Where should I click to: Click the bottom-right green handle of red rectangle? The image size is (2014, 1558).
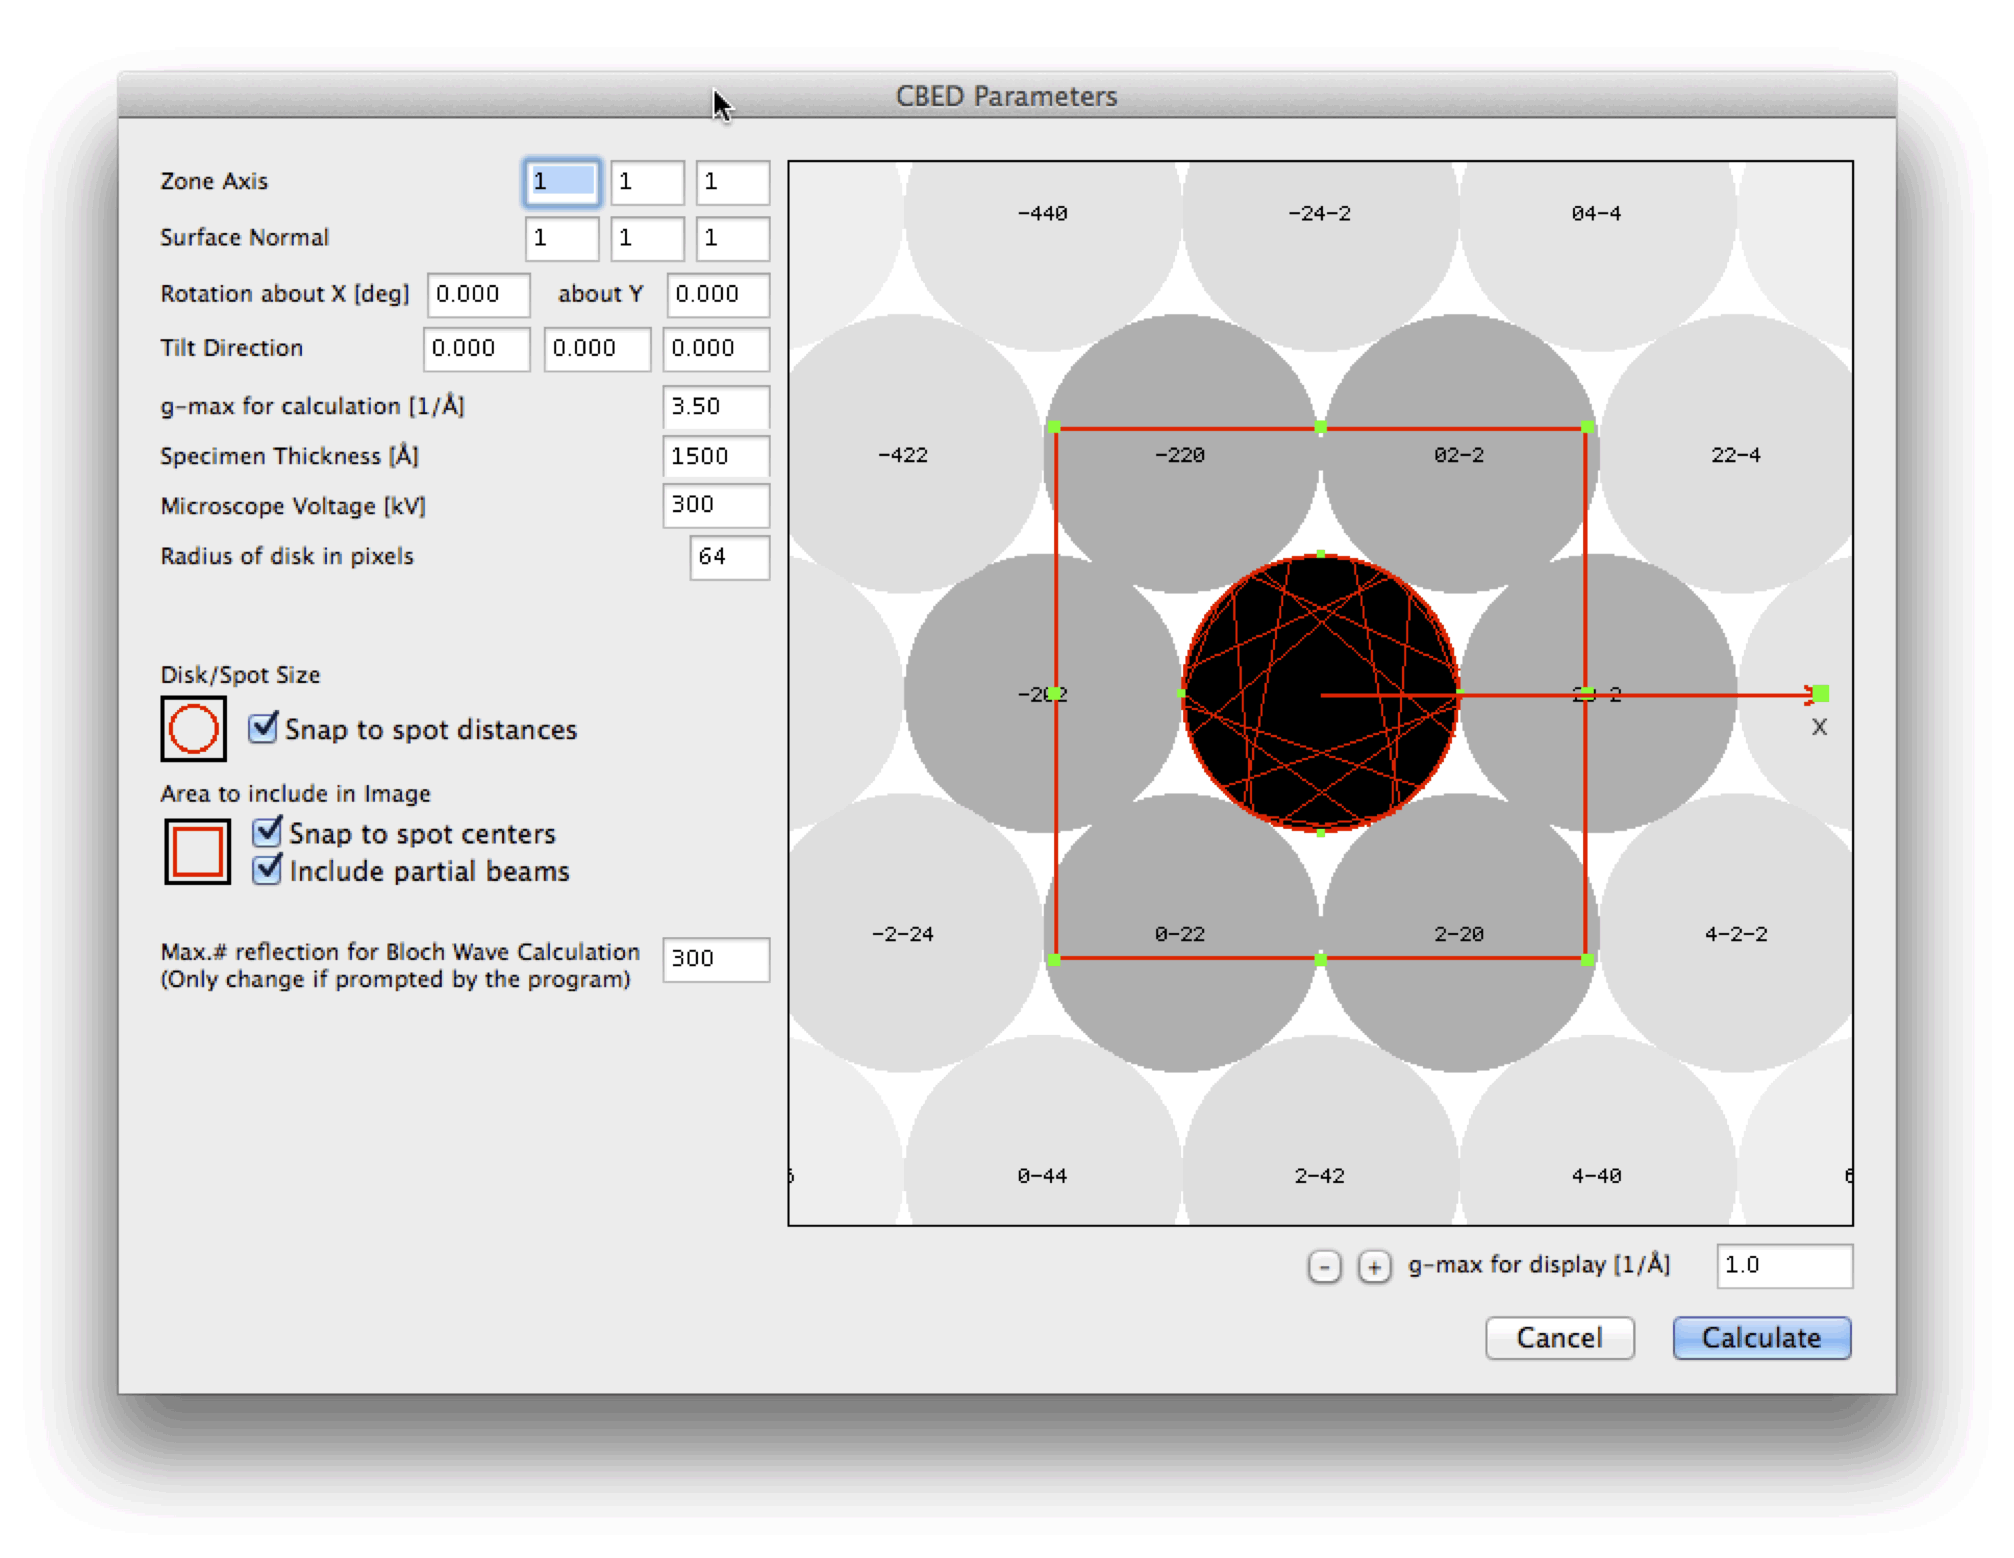click(x=1587, y=959)
